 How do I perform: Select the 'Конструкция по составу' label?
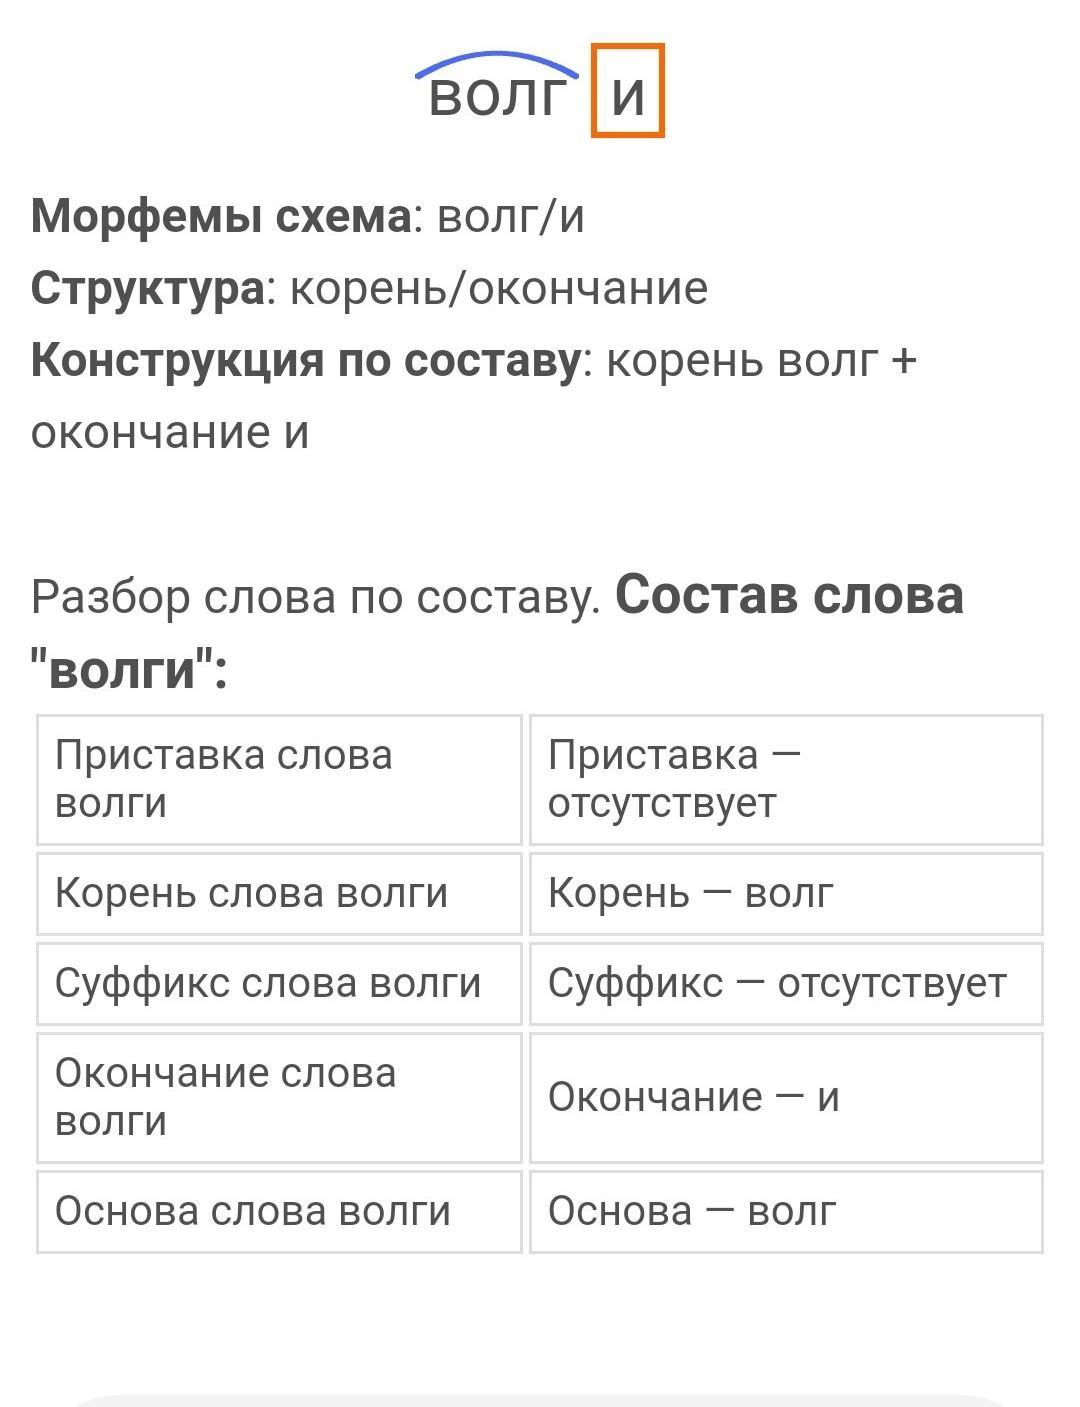coord(305,360)
